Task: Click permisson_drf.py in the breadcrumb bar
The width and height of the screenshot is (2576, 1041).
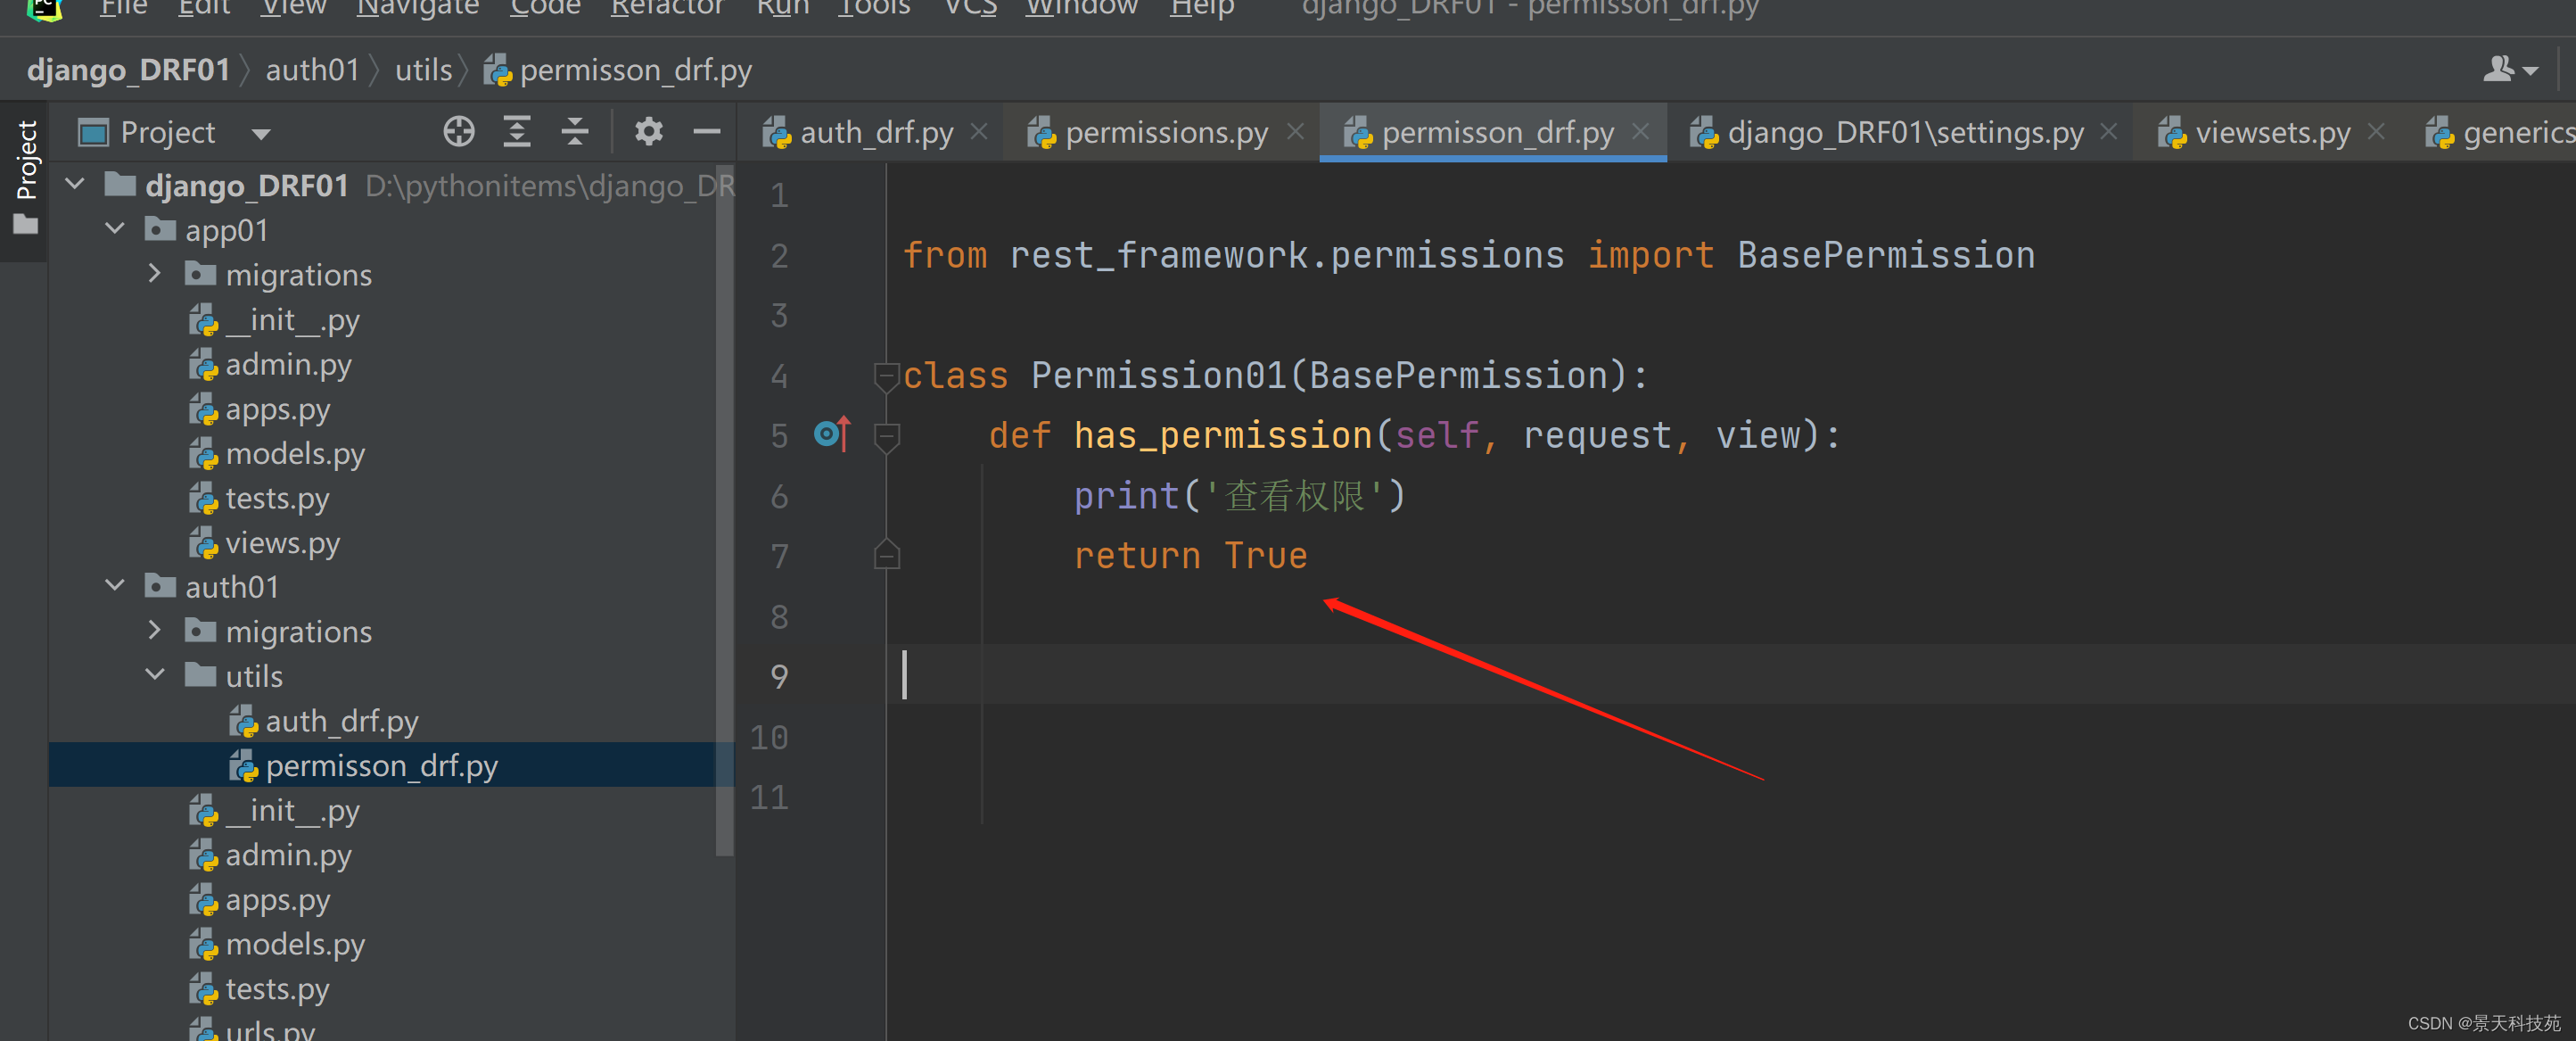Action: pos(618,70)
